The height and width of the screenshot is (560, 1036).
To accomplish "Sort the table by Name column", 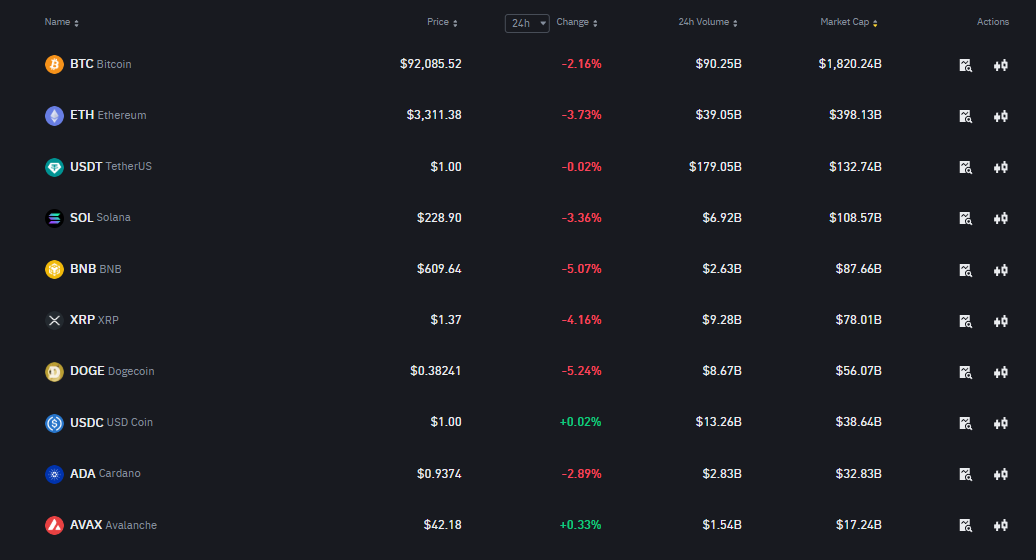I will (61, 22).
